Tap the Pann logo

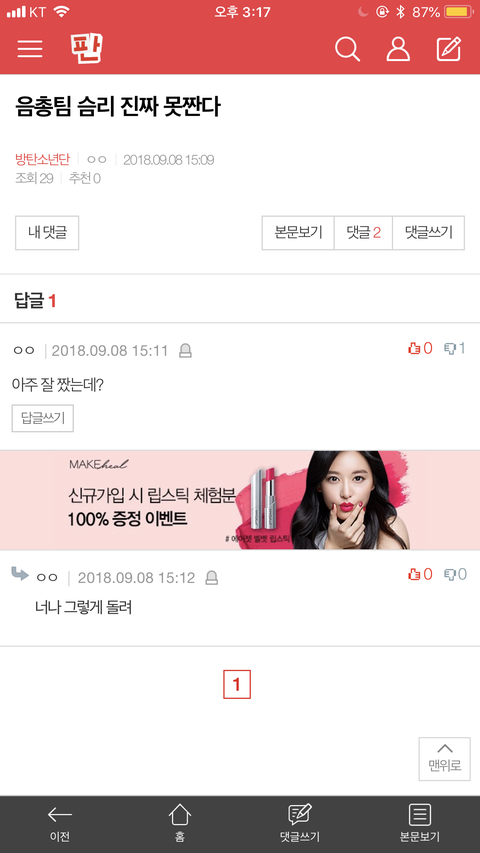[87, 48]
